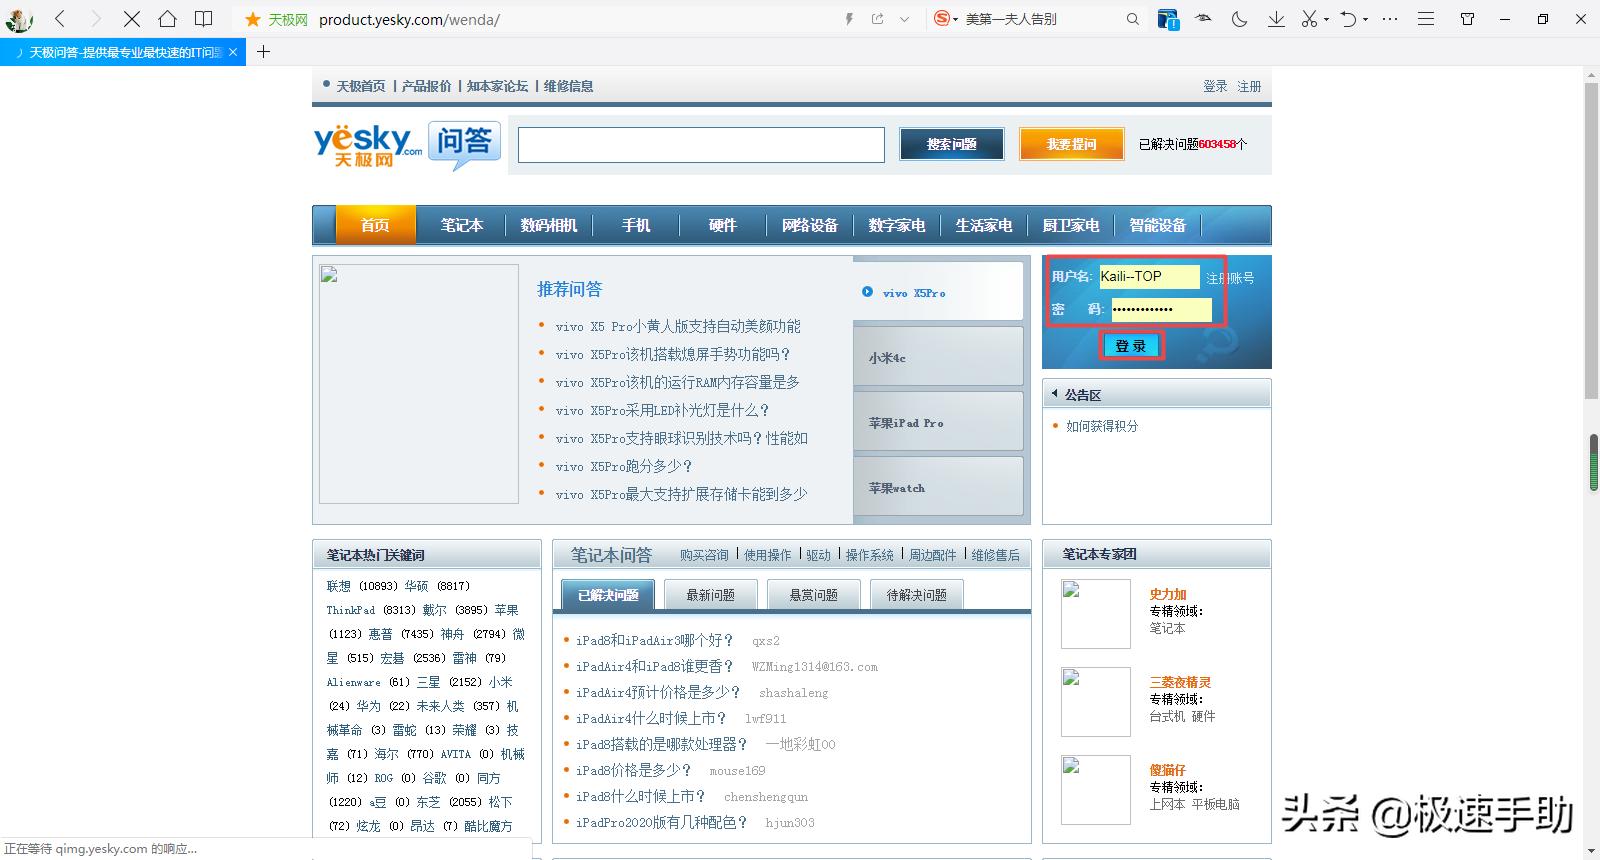Open the 产品报价 top link
Screen dimensions: 1600x860
point(426,86)
